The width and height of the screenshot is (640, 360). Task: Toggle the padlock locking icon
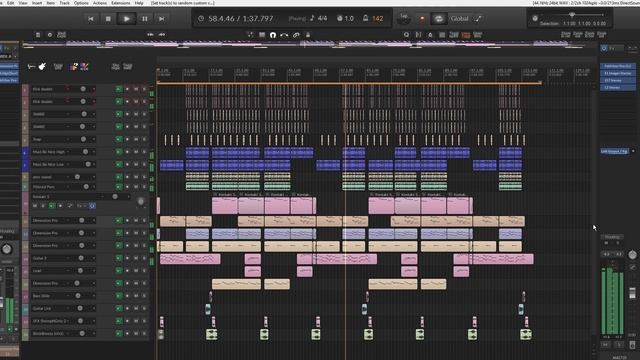[x=308, y=35]
